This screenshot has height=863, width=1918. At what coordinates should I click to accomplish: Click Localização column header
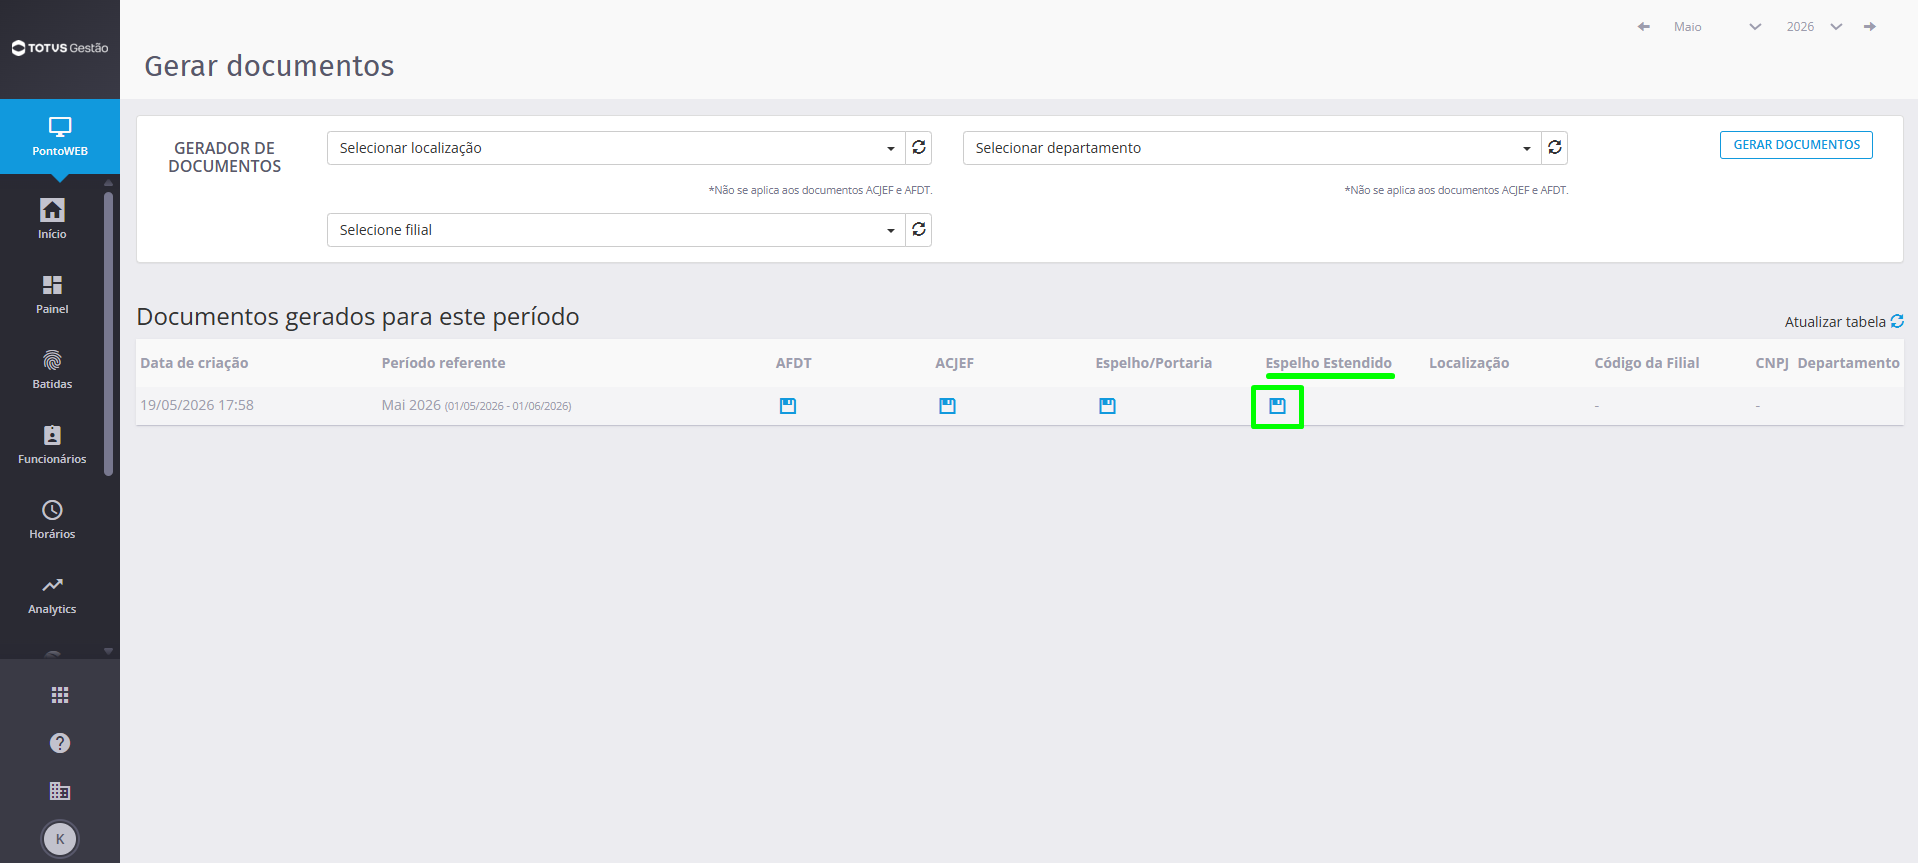pos(1469,363)
